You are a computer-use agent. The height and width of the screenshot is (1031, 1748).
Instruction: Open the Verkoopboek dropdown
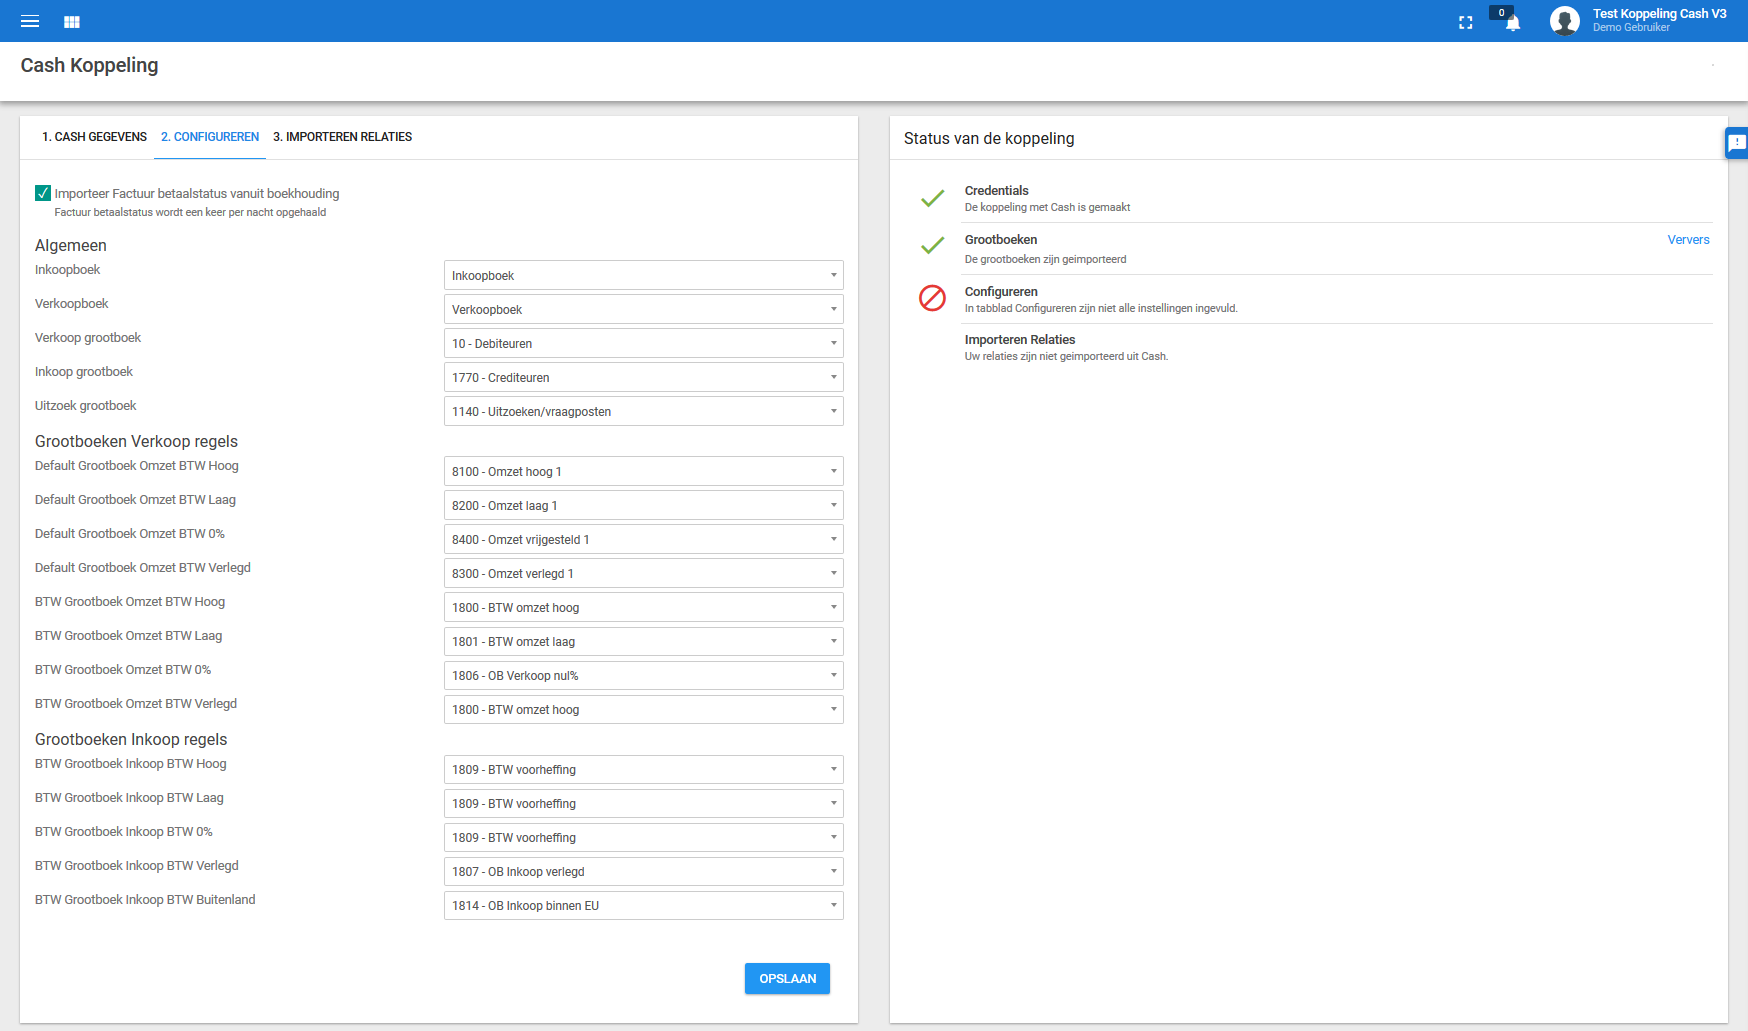click(x=644, y=309)
